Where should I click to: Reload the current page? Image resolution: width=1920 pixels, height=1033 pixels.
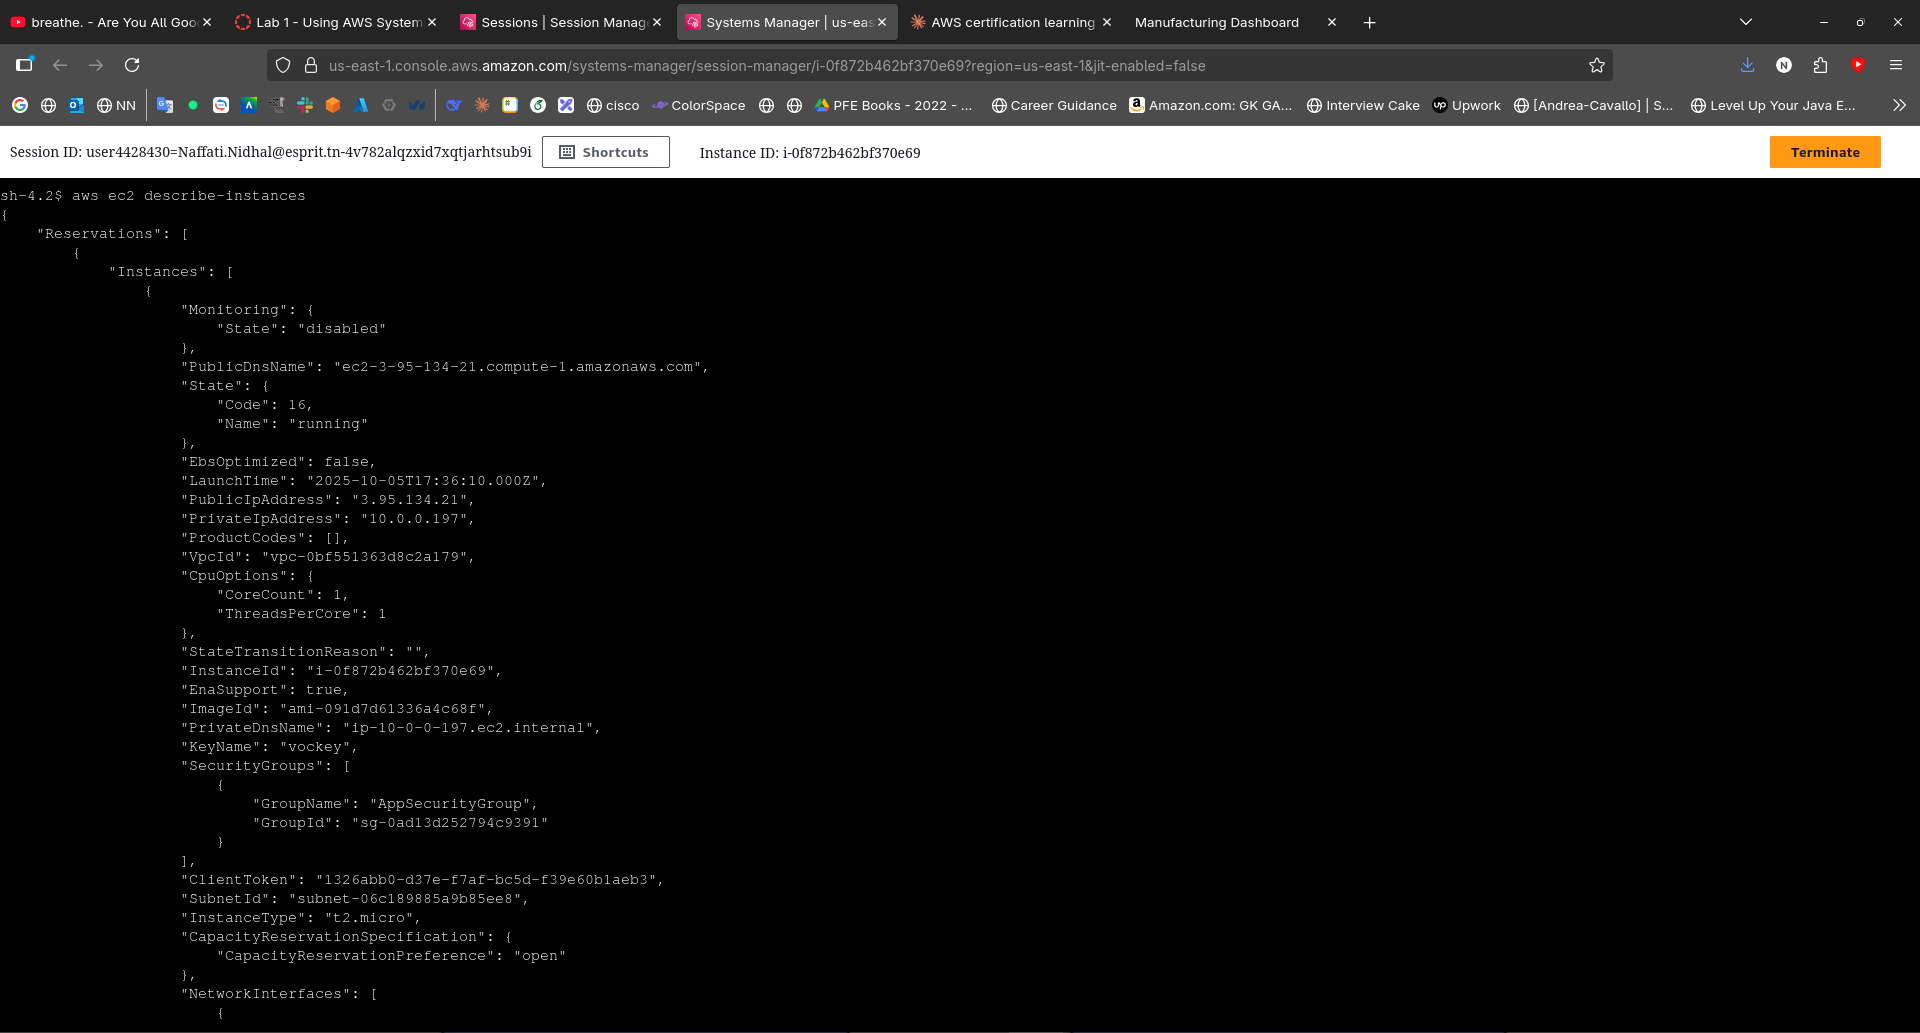(132, 65)
